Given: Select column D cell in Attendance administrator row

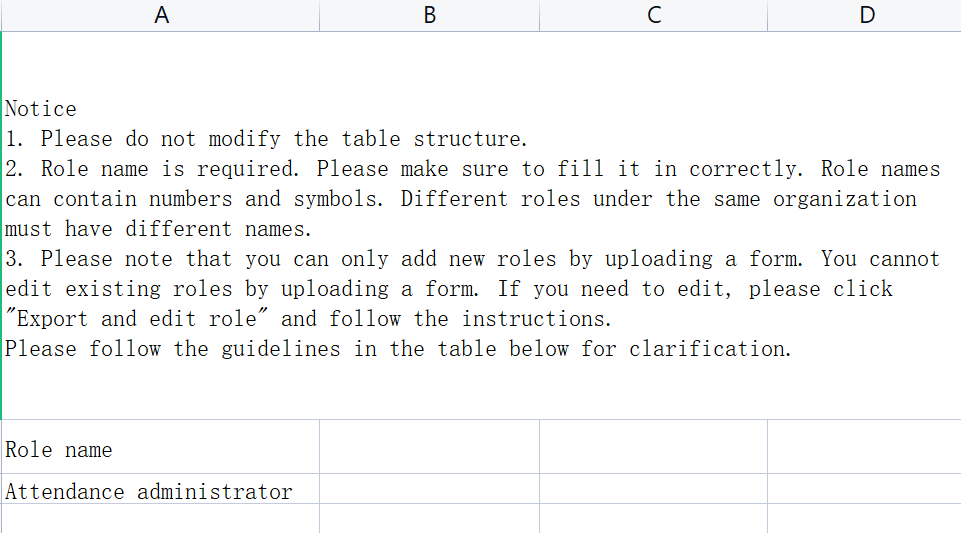Looking at the screenshot, I should tap(865, 490).
